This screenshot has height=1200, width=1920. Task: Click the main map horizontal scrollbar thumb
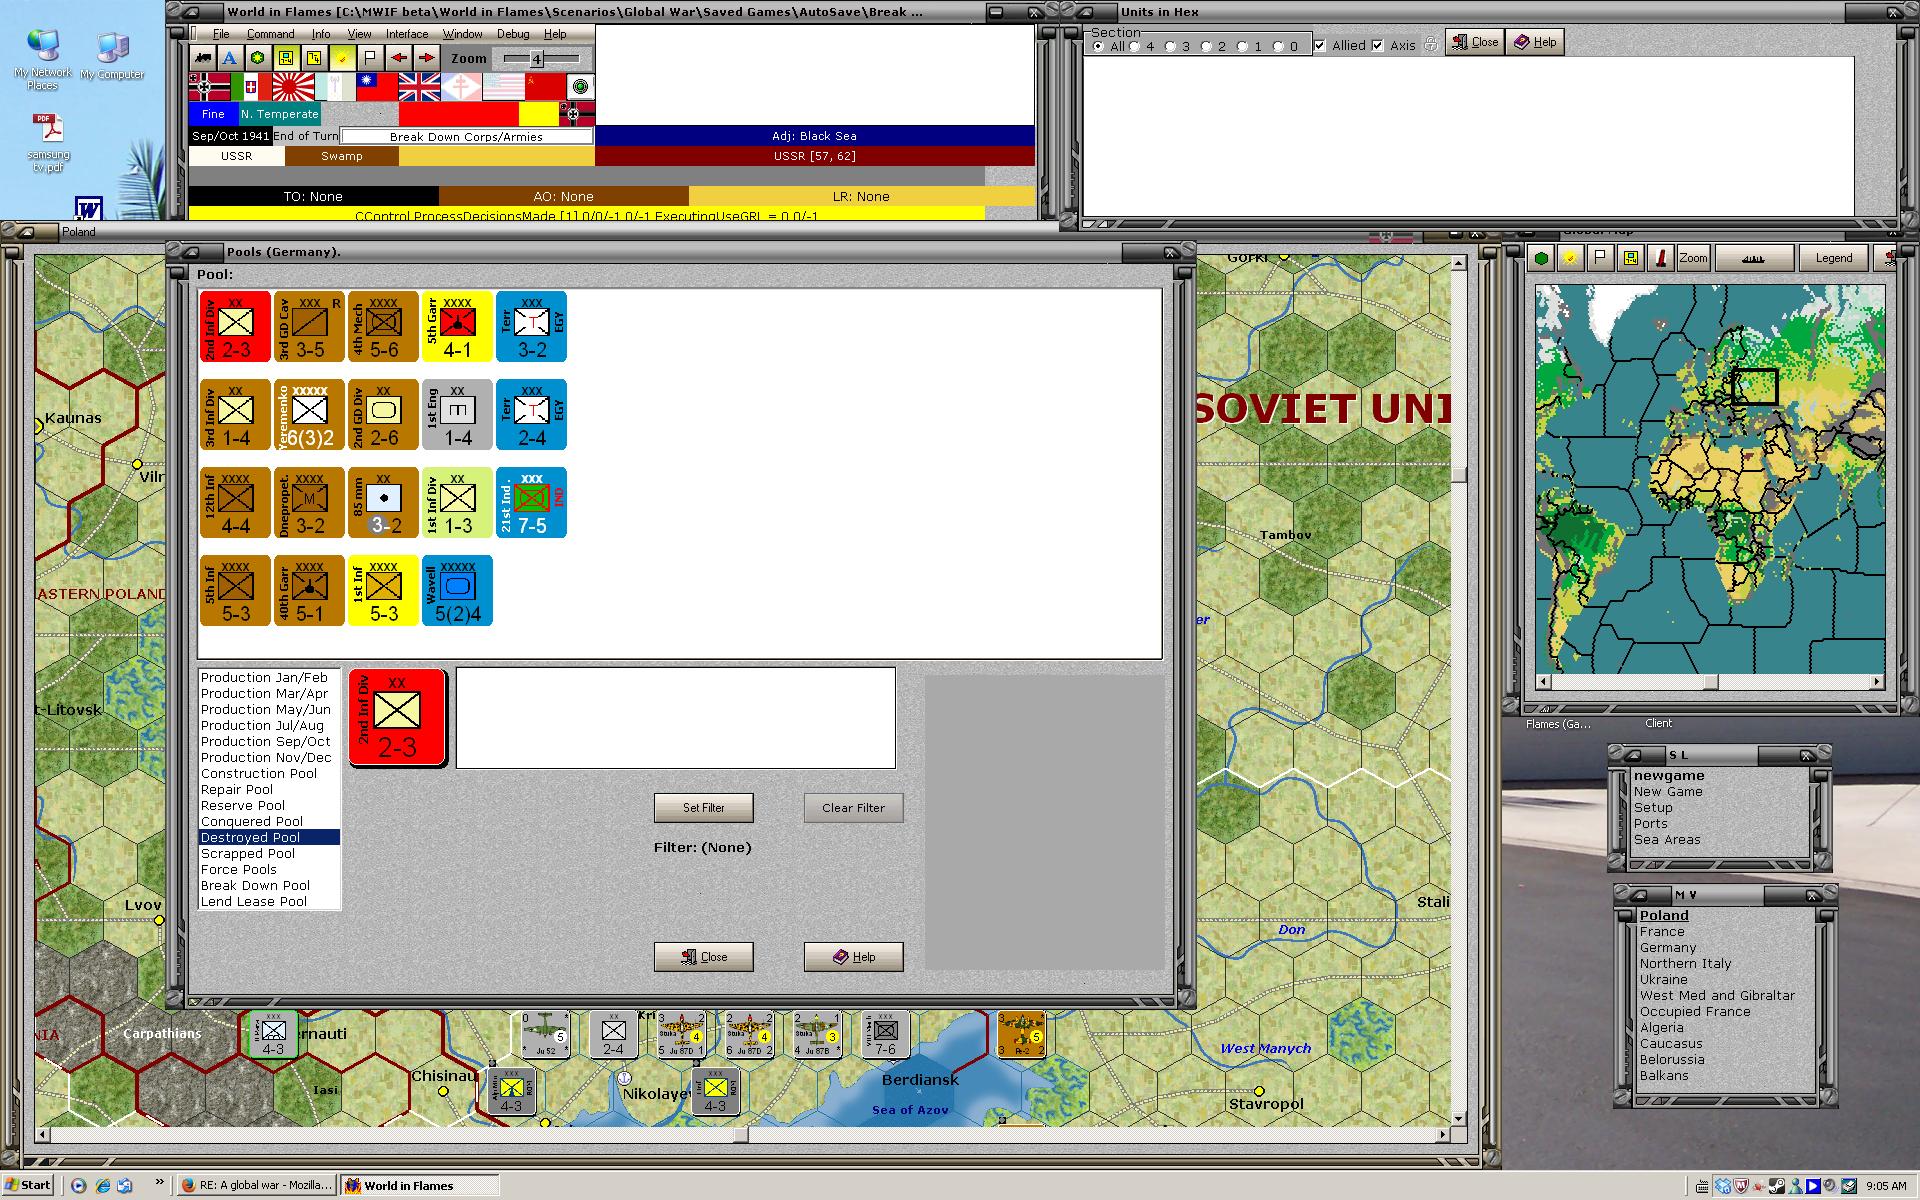(x=741, y=1135)
